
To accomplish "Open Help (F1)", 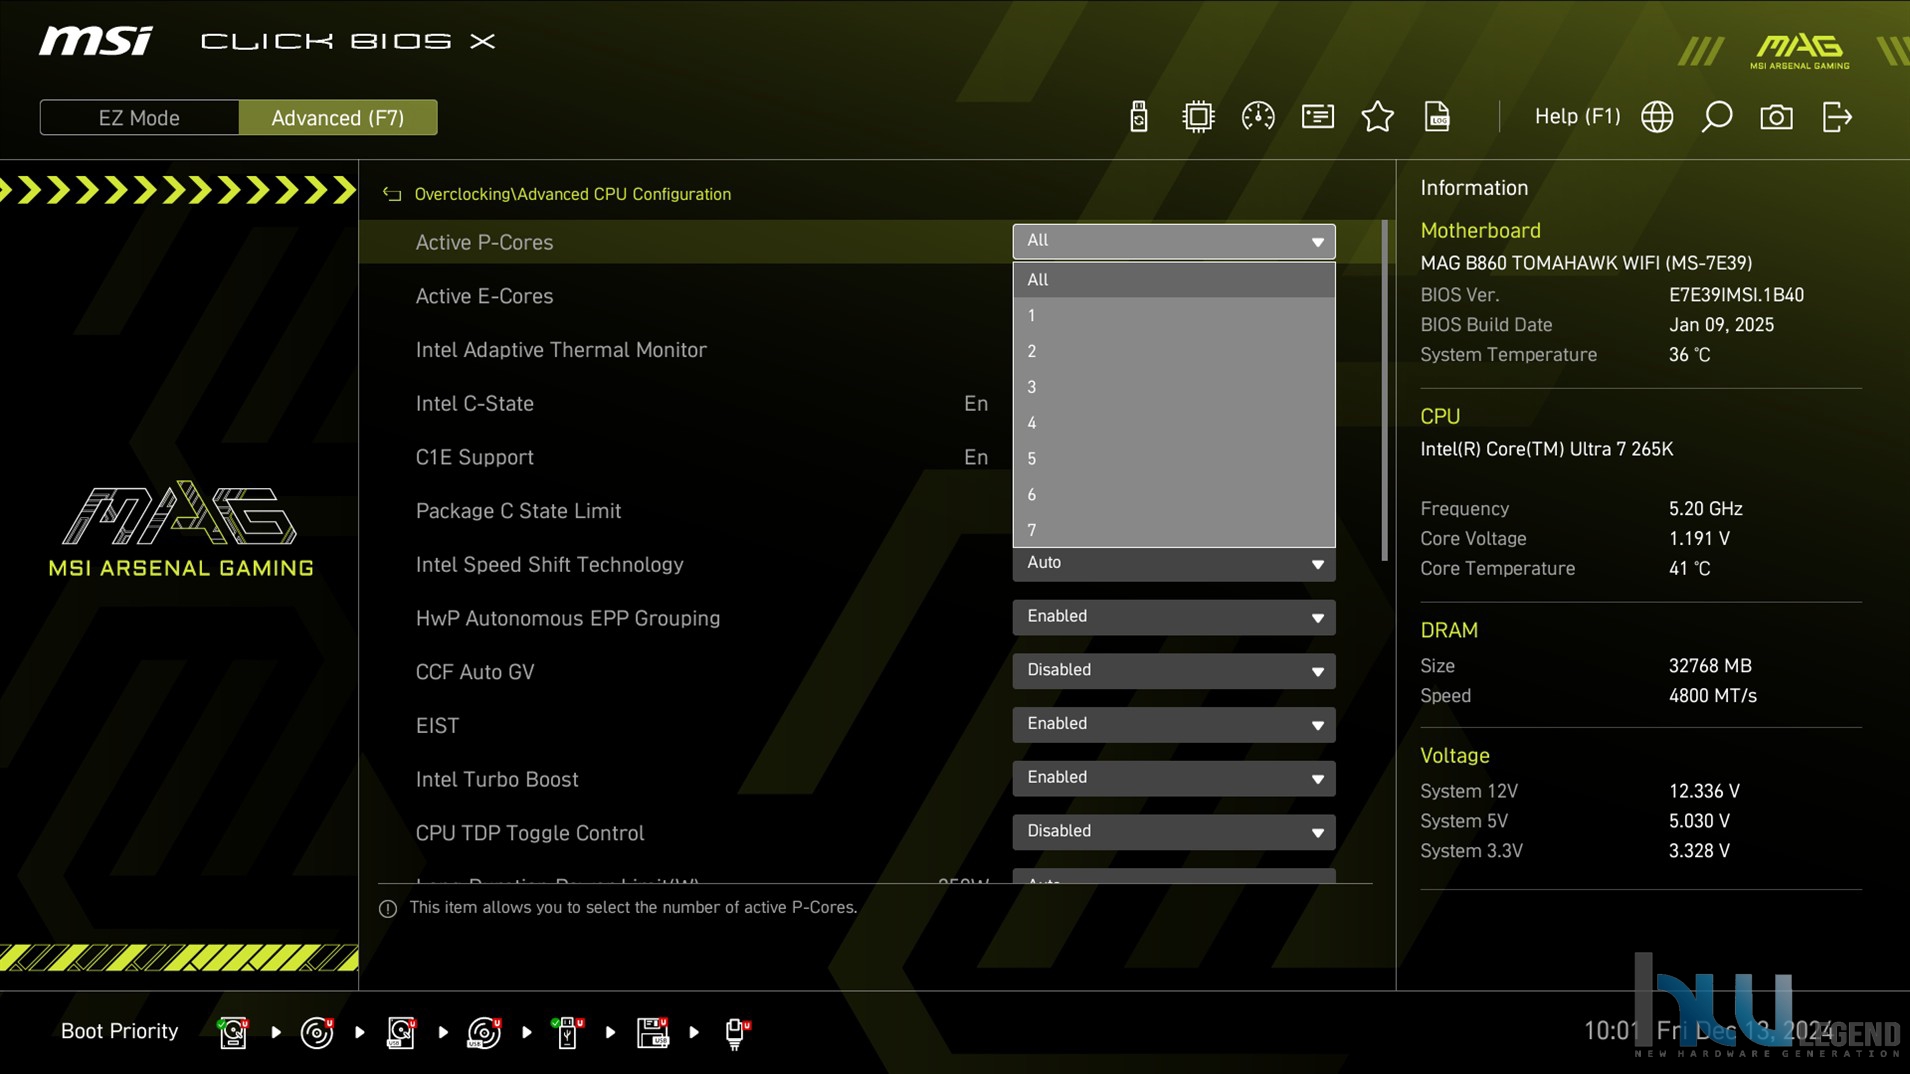I will point(1577,116).
